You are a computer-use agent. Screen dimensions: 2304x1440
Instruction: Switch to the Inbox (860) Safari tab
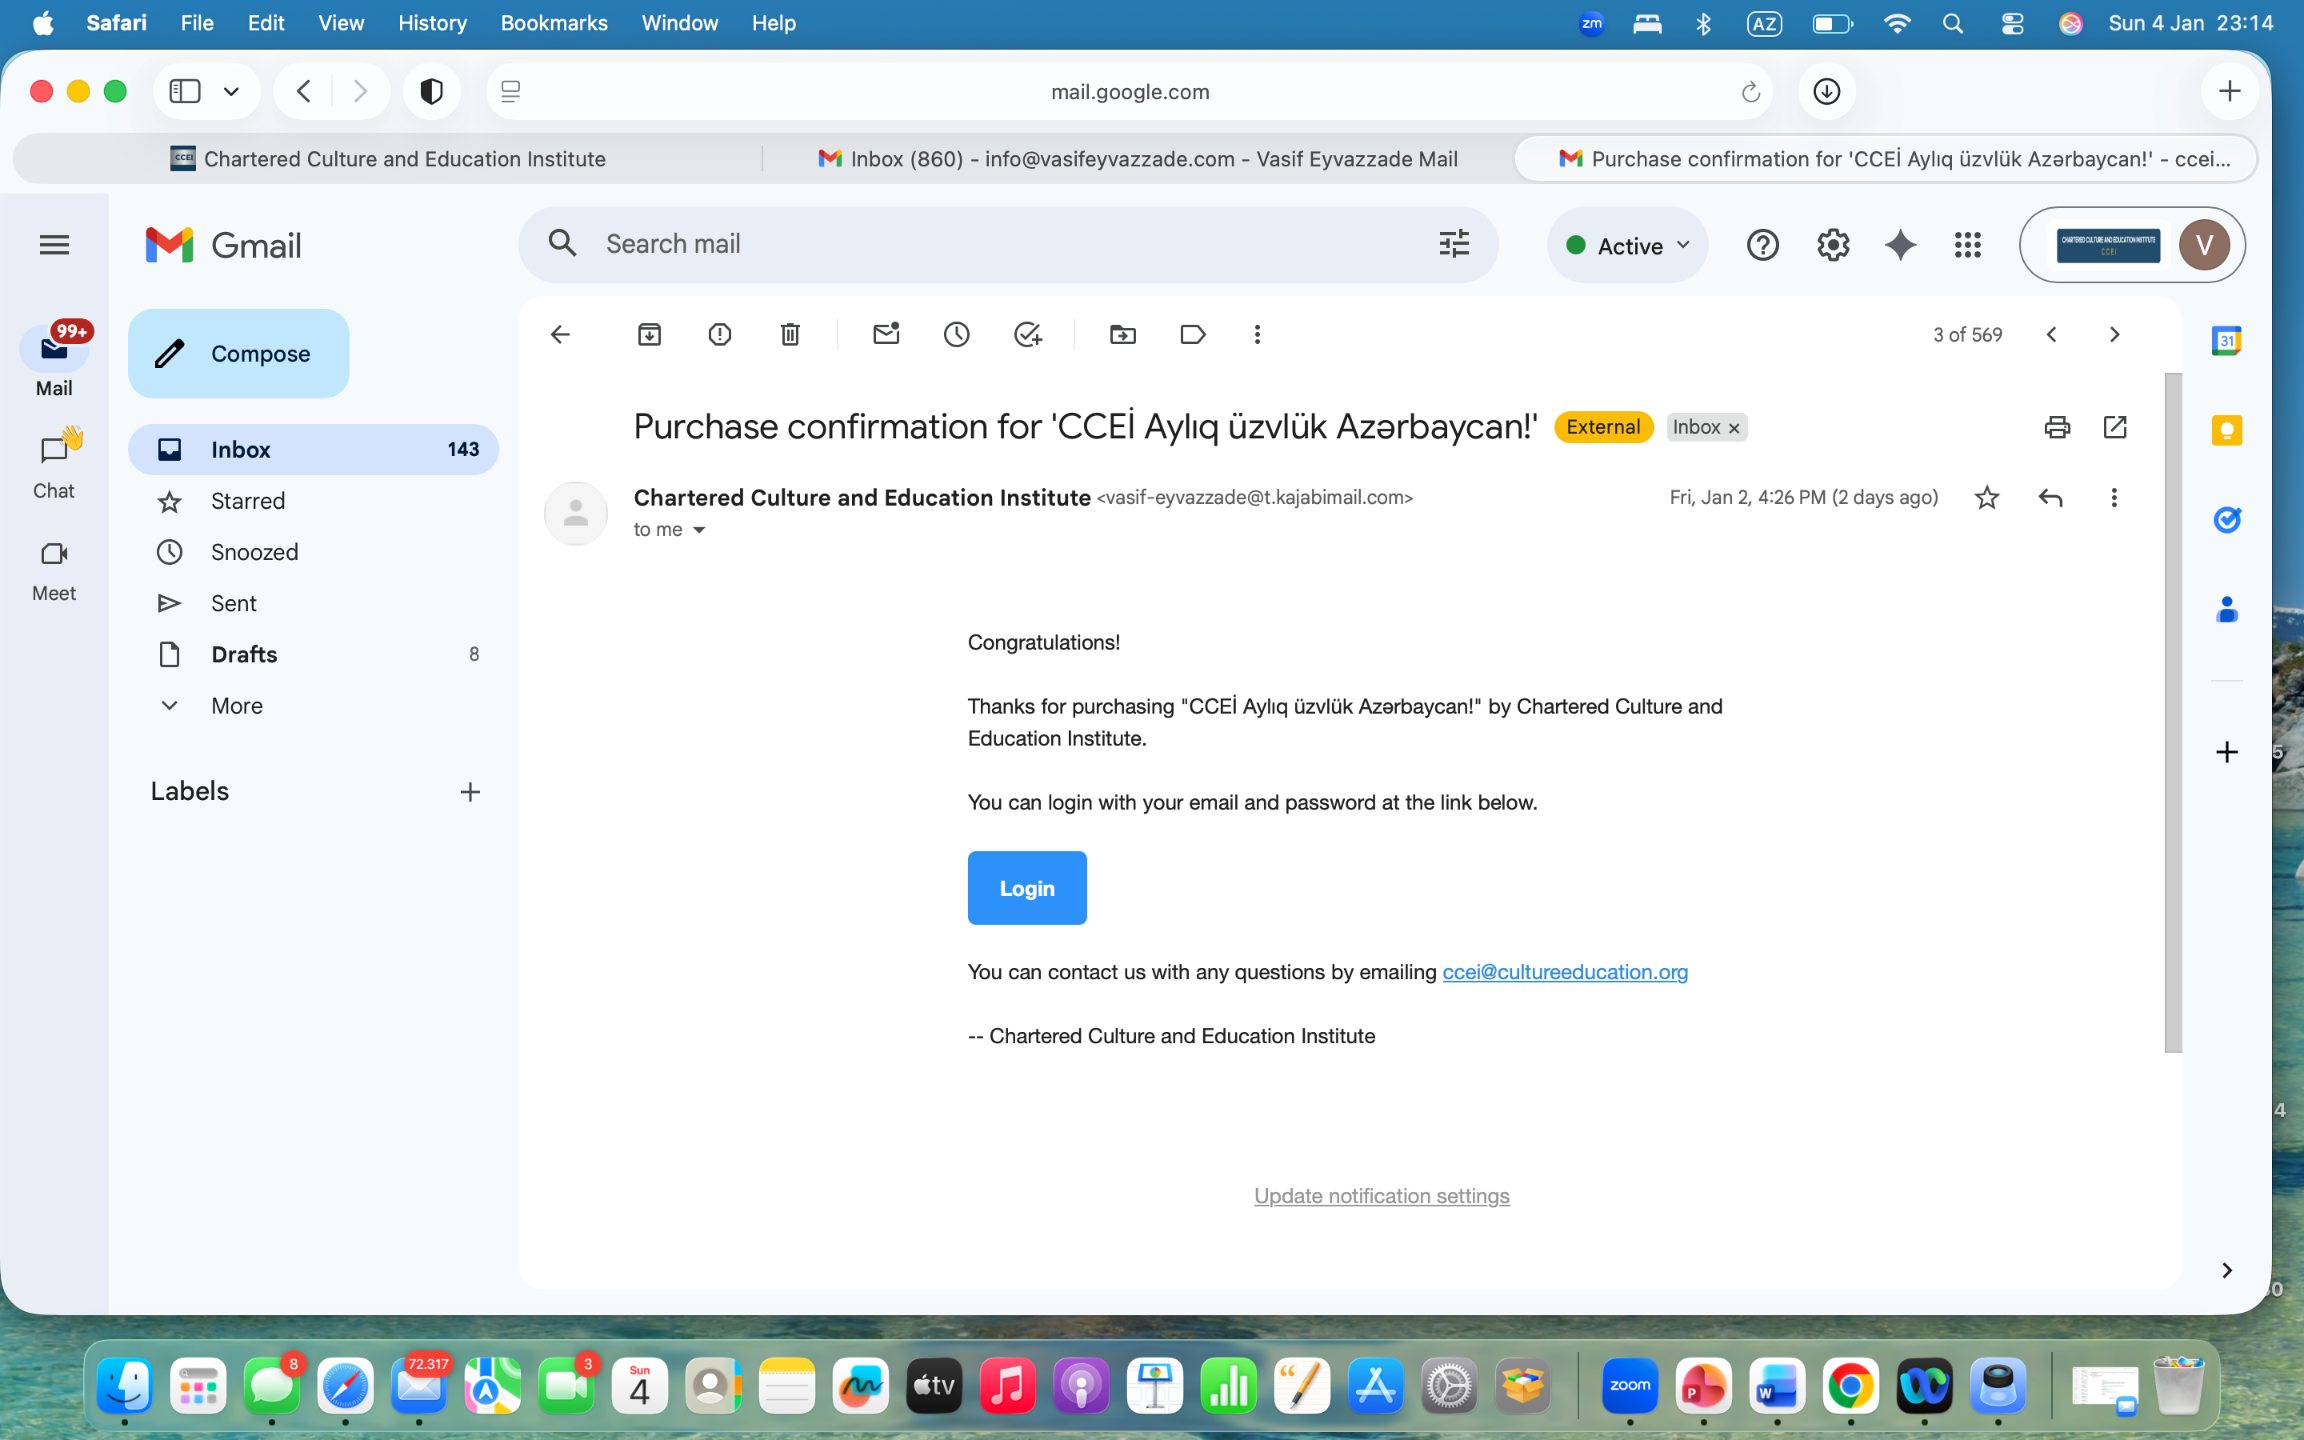click(1137, 158)
